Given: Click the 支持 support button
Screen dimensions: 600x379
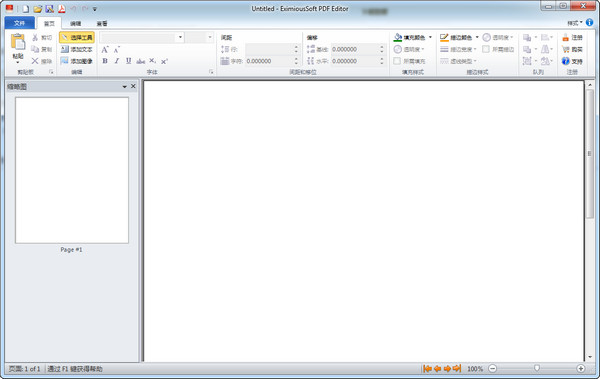Looking at the screenshot, I should tap(572, 61).
